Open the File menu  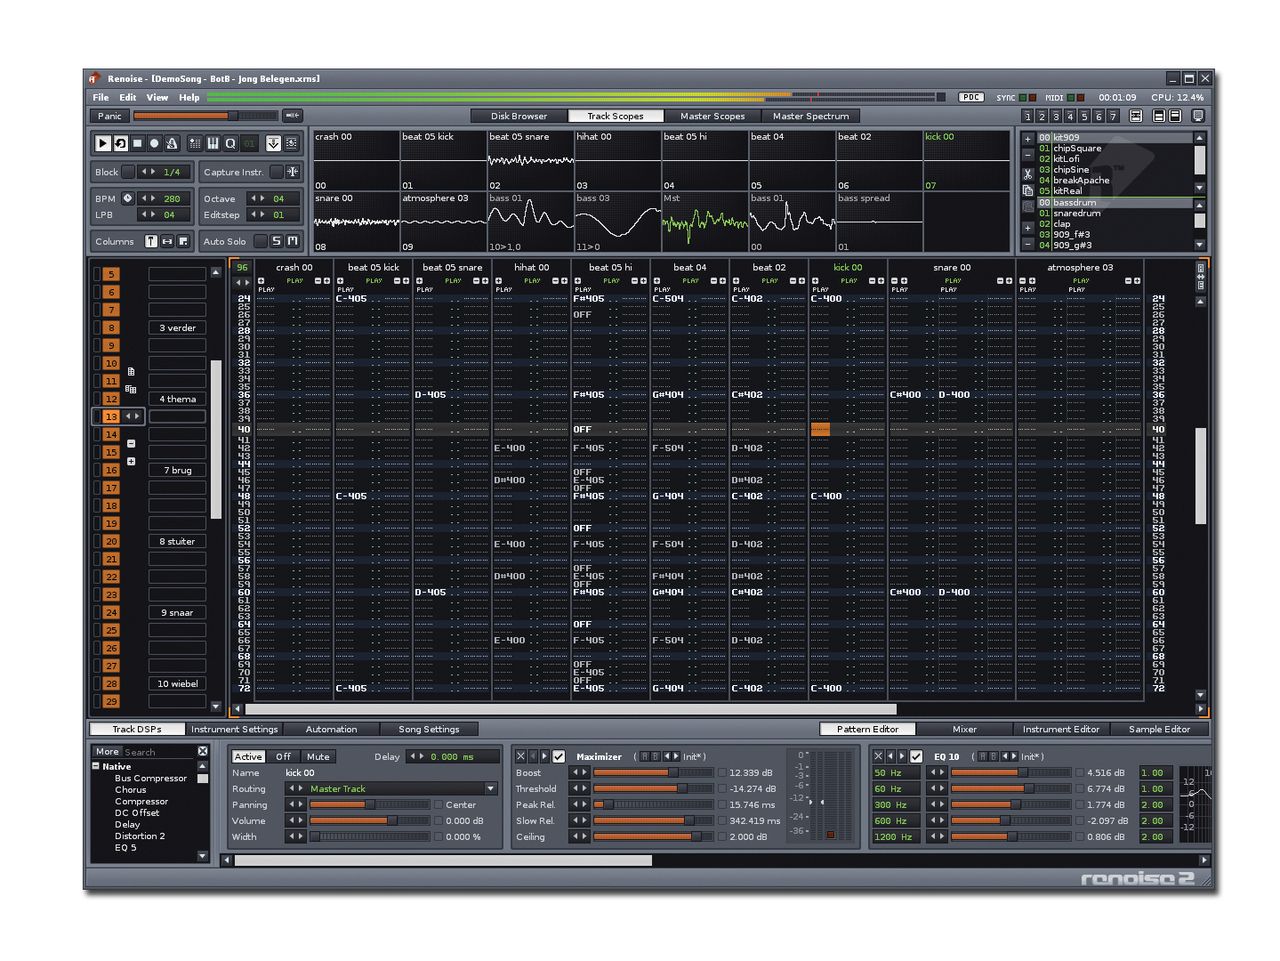[x=101, y=97]
